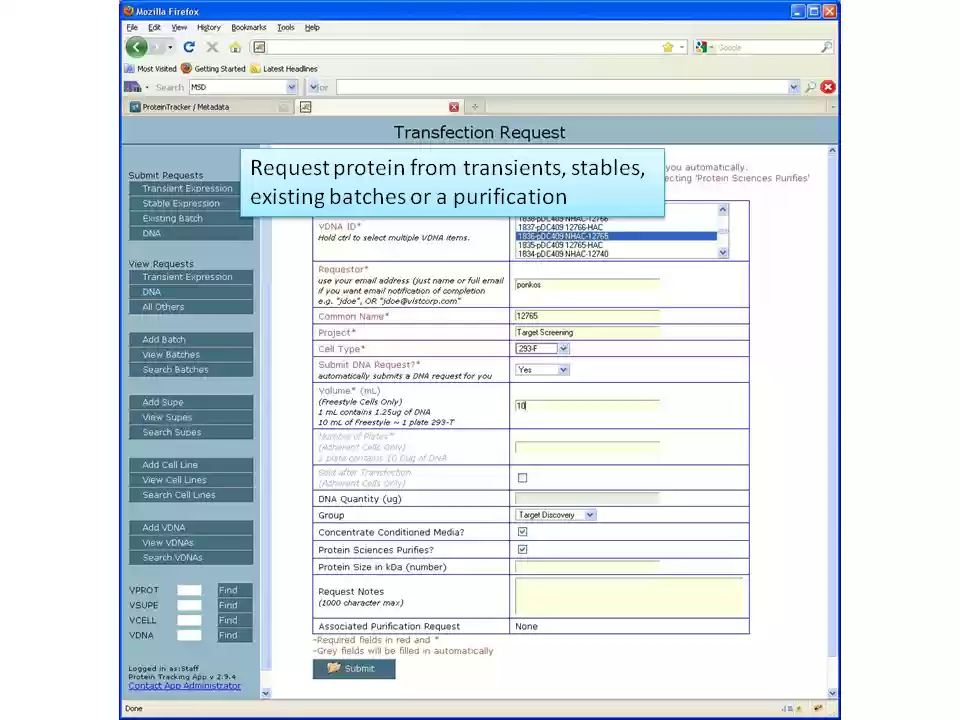Click the bookmark star in the address bar

tap(669, 47)
